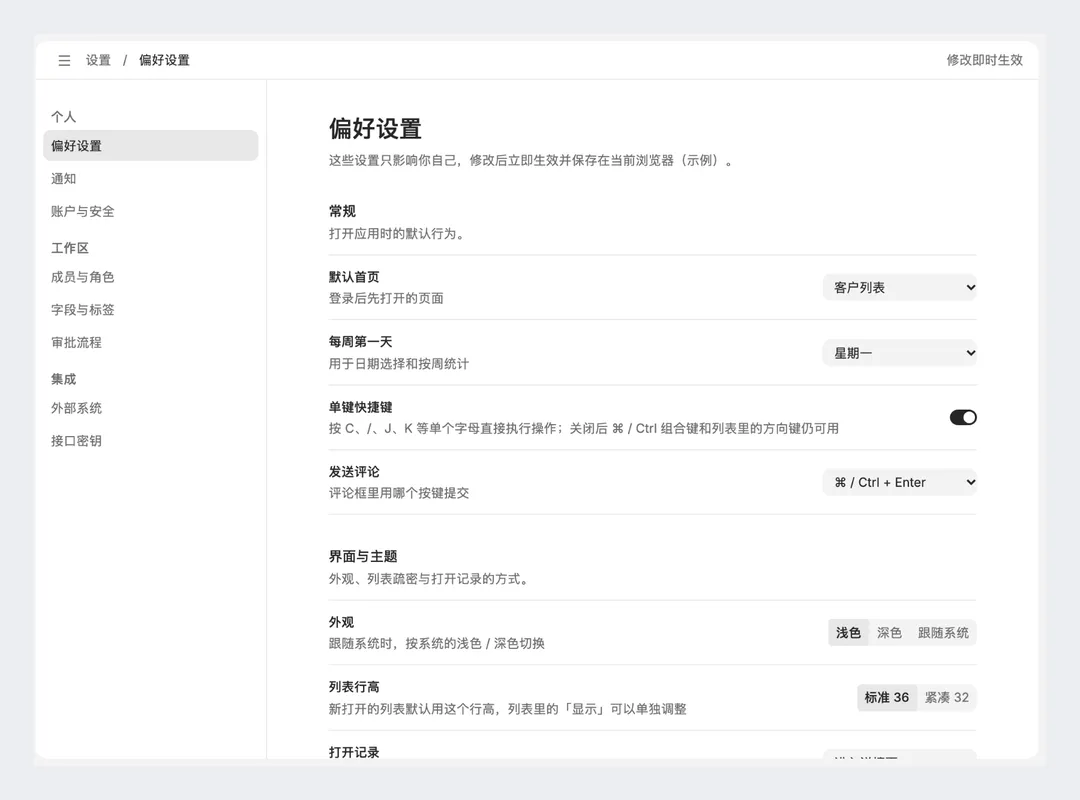
Task: Open the 发送评论 shortcut dropdown
Action: (900, 482)
